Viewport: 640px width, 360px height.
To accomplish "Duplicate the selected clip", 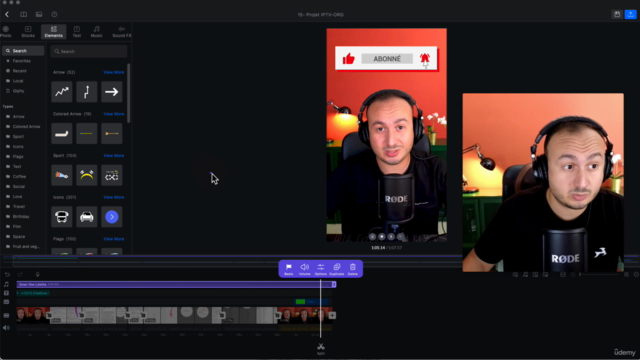I will point(337,269).
